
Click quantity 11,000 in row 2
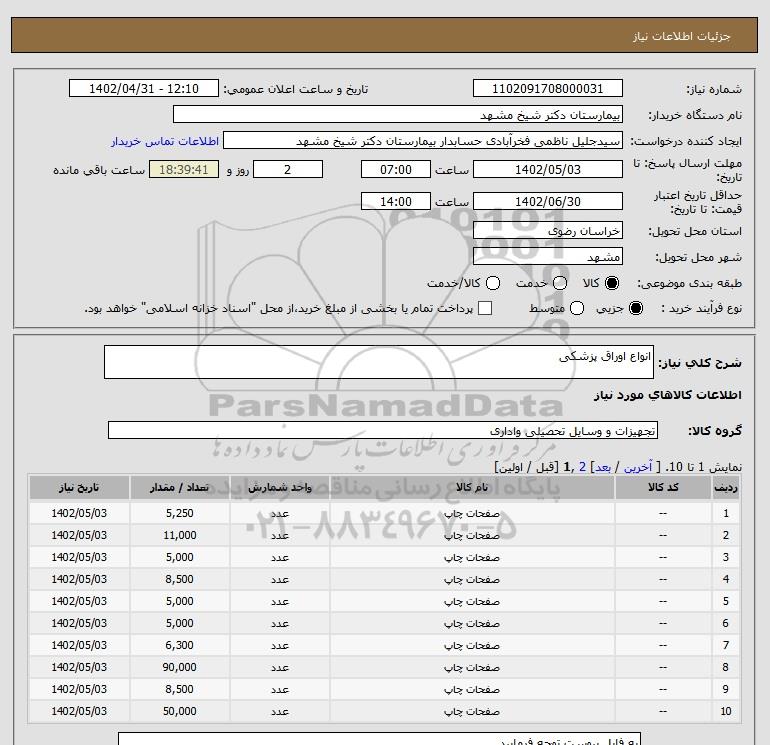179,535
